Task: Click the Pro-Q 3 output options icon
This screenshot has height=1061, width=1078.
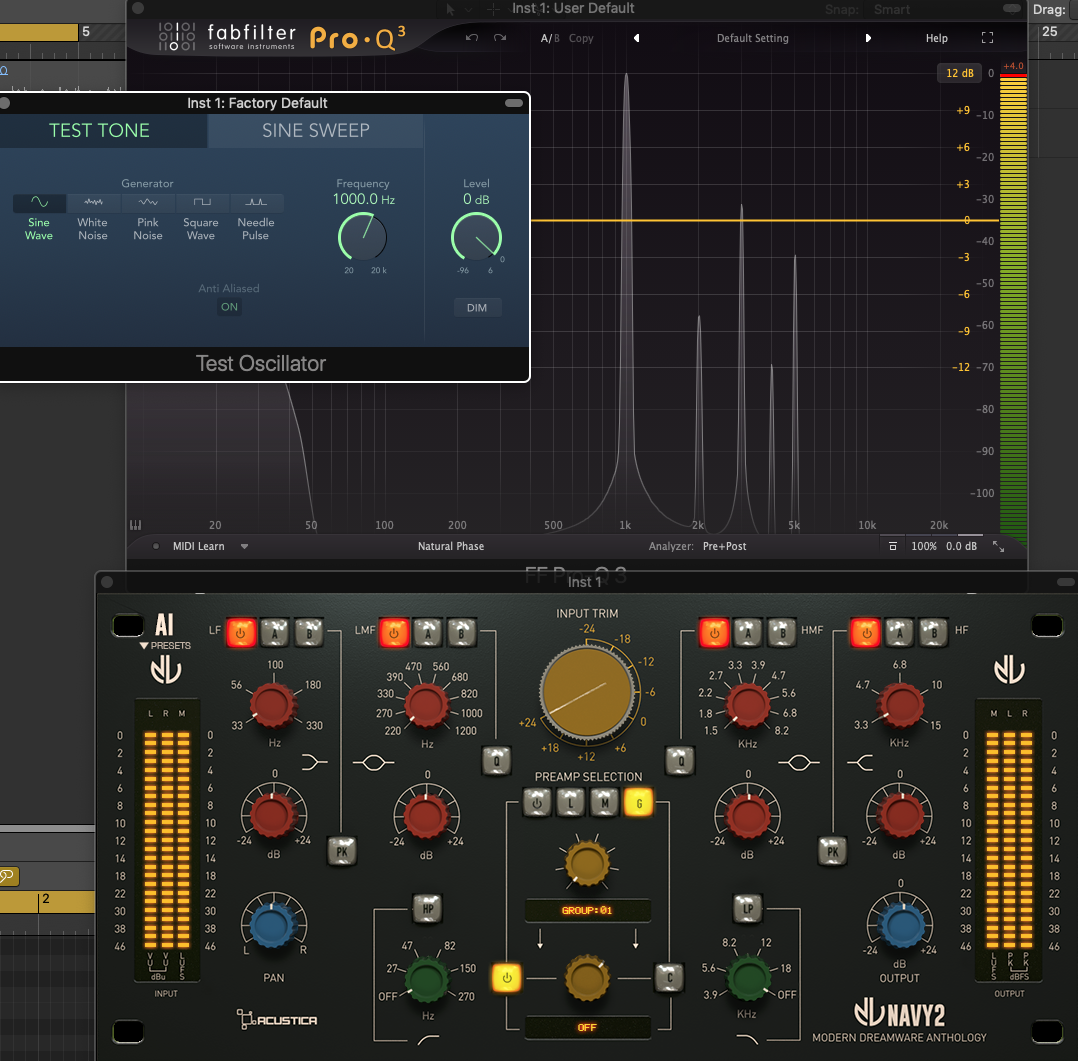Action: 892,546
